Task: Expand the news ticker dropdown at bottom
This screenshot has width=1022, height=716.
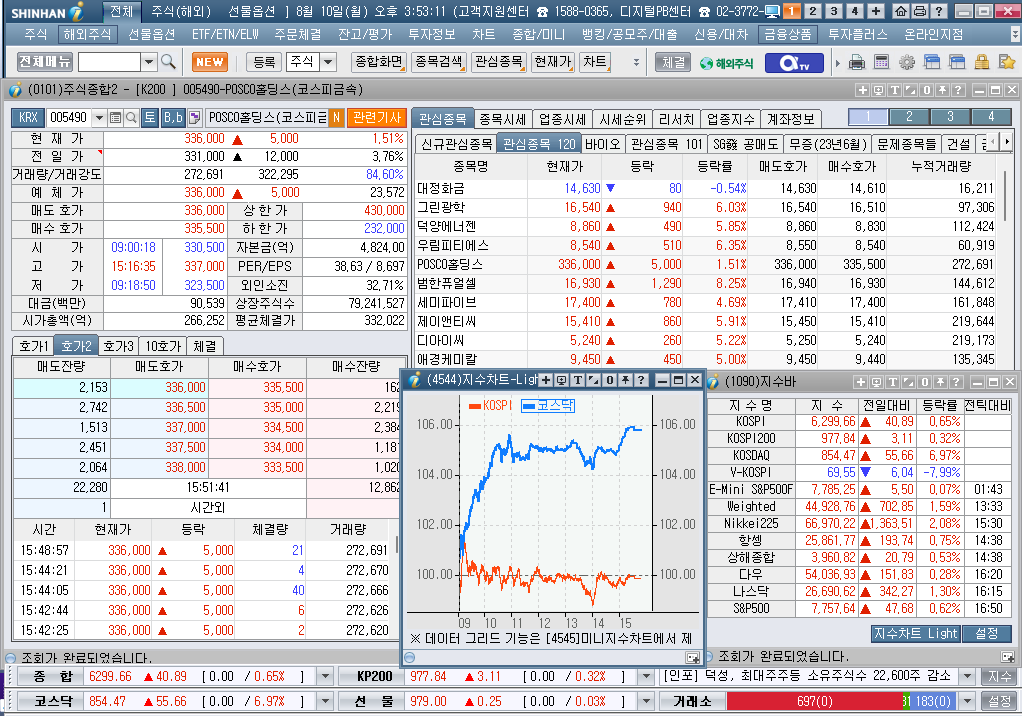Action: pyautogui.click(x=967, y=676)
